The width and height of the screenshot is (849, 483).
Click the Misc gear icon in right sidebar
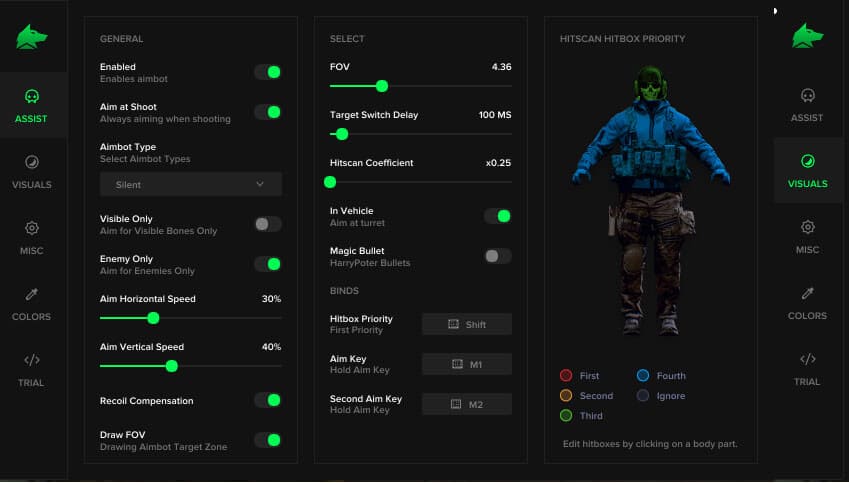[807, 228]
